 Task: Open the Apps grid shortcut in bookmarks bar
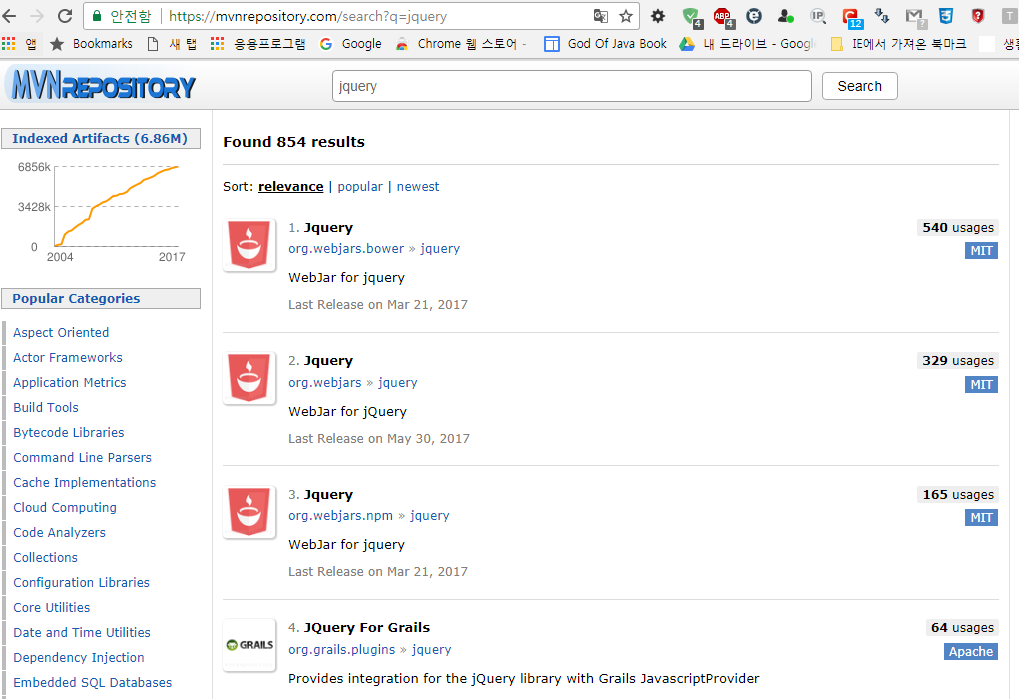tap(19, 44)
